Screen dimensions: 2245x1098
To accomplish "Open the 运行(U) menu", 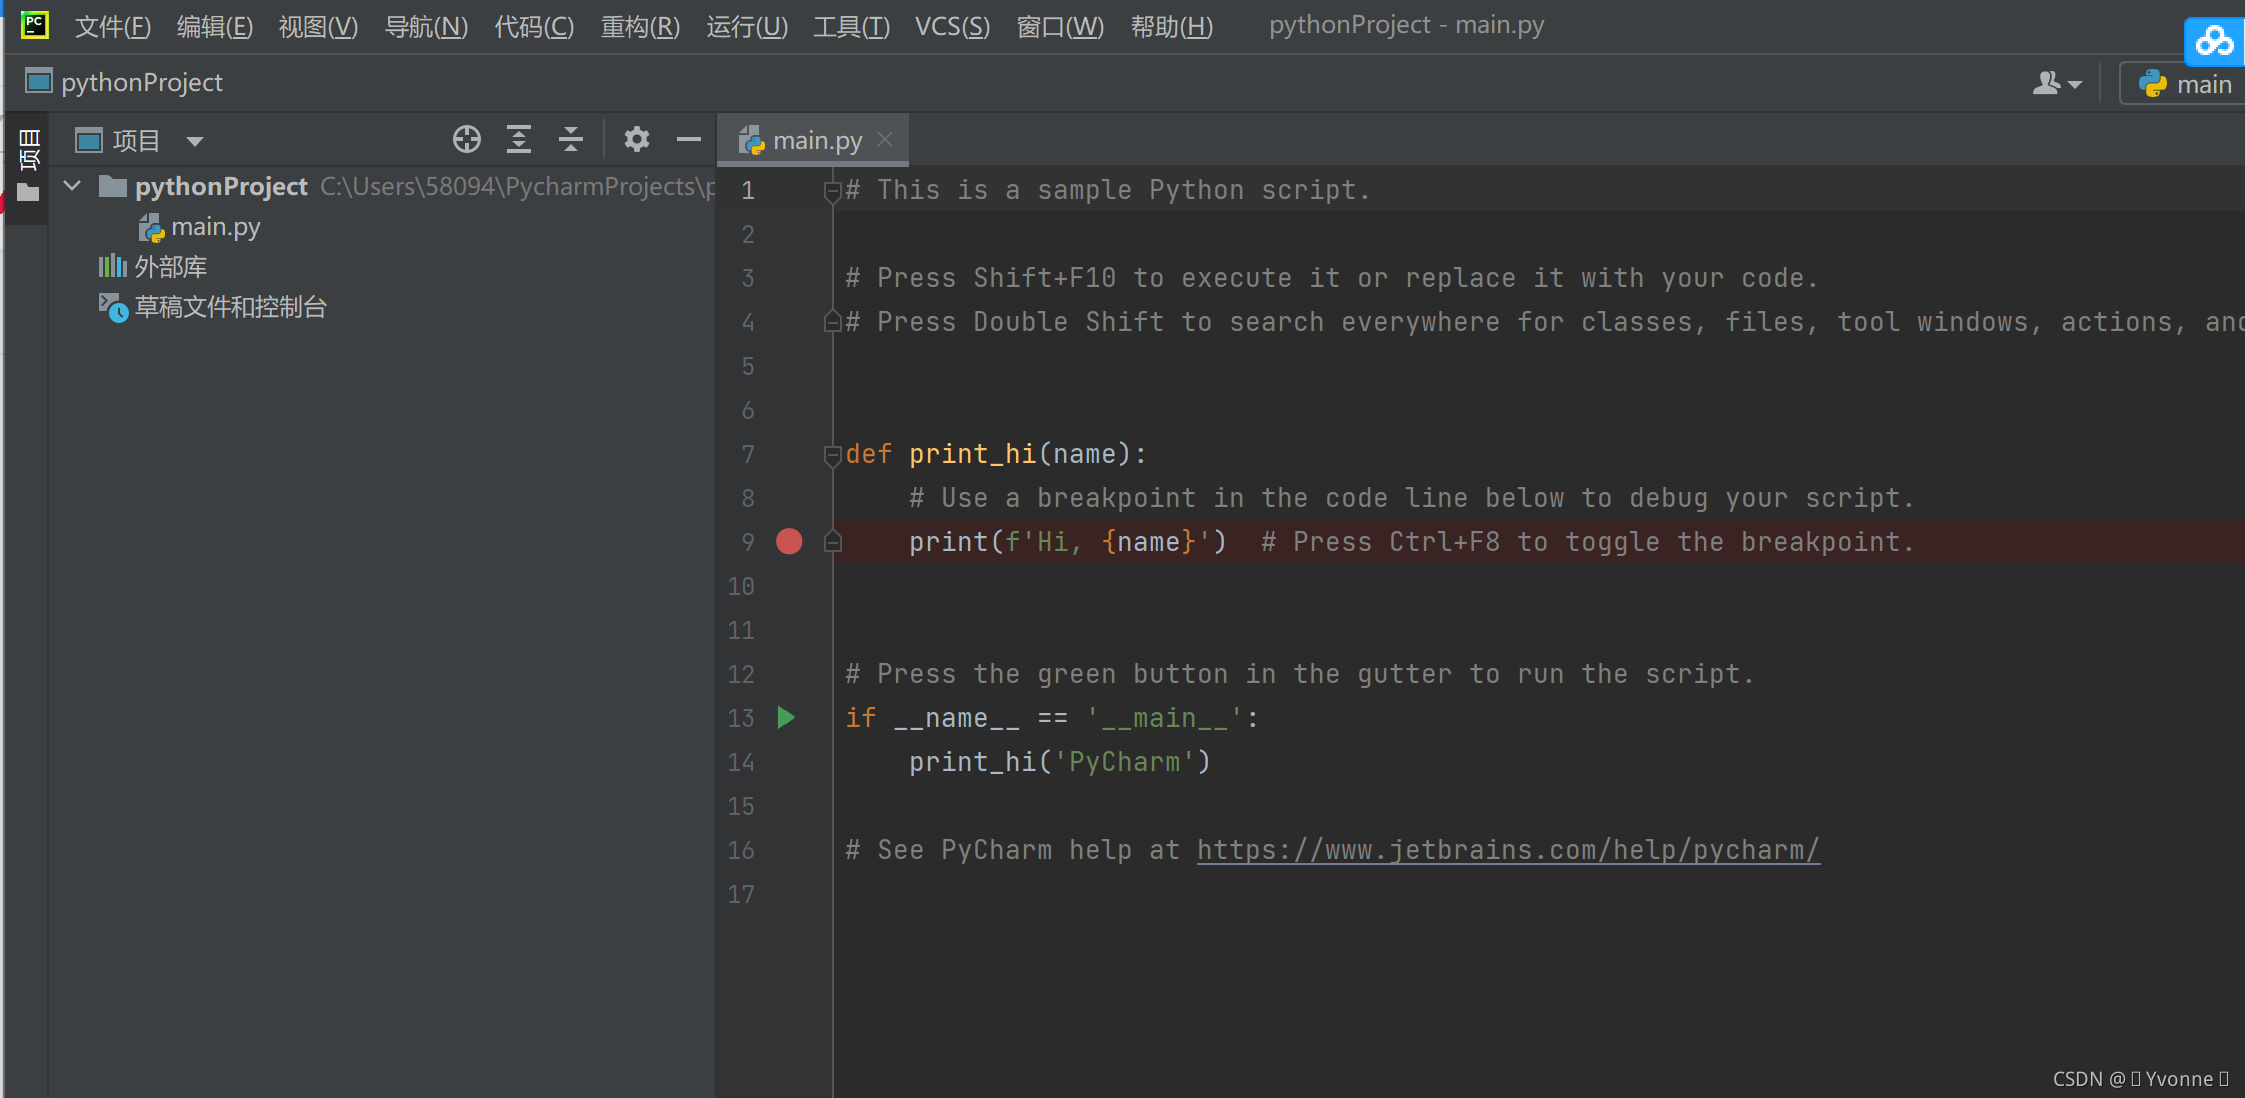I will point(746,26).
